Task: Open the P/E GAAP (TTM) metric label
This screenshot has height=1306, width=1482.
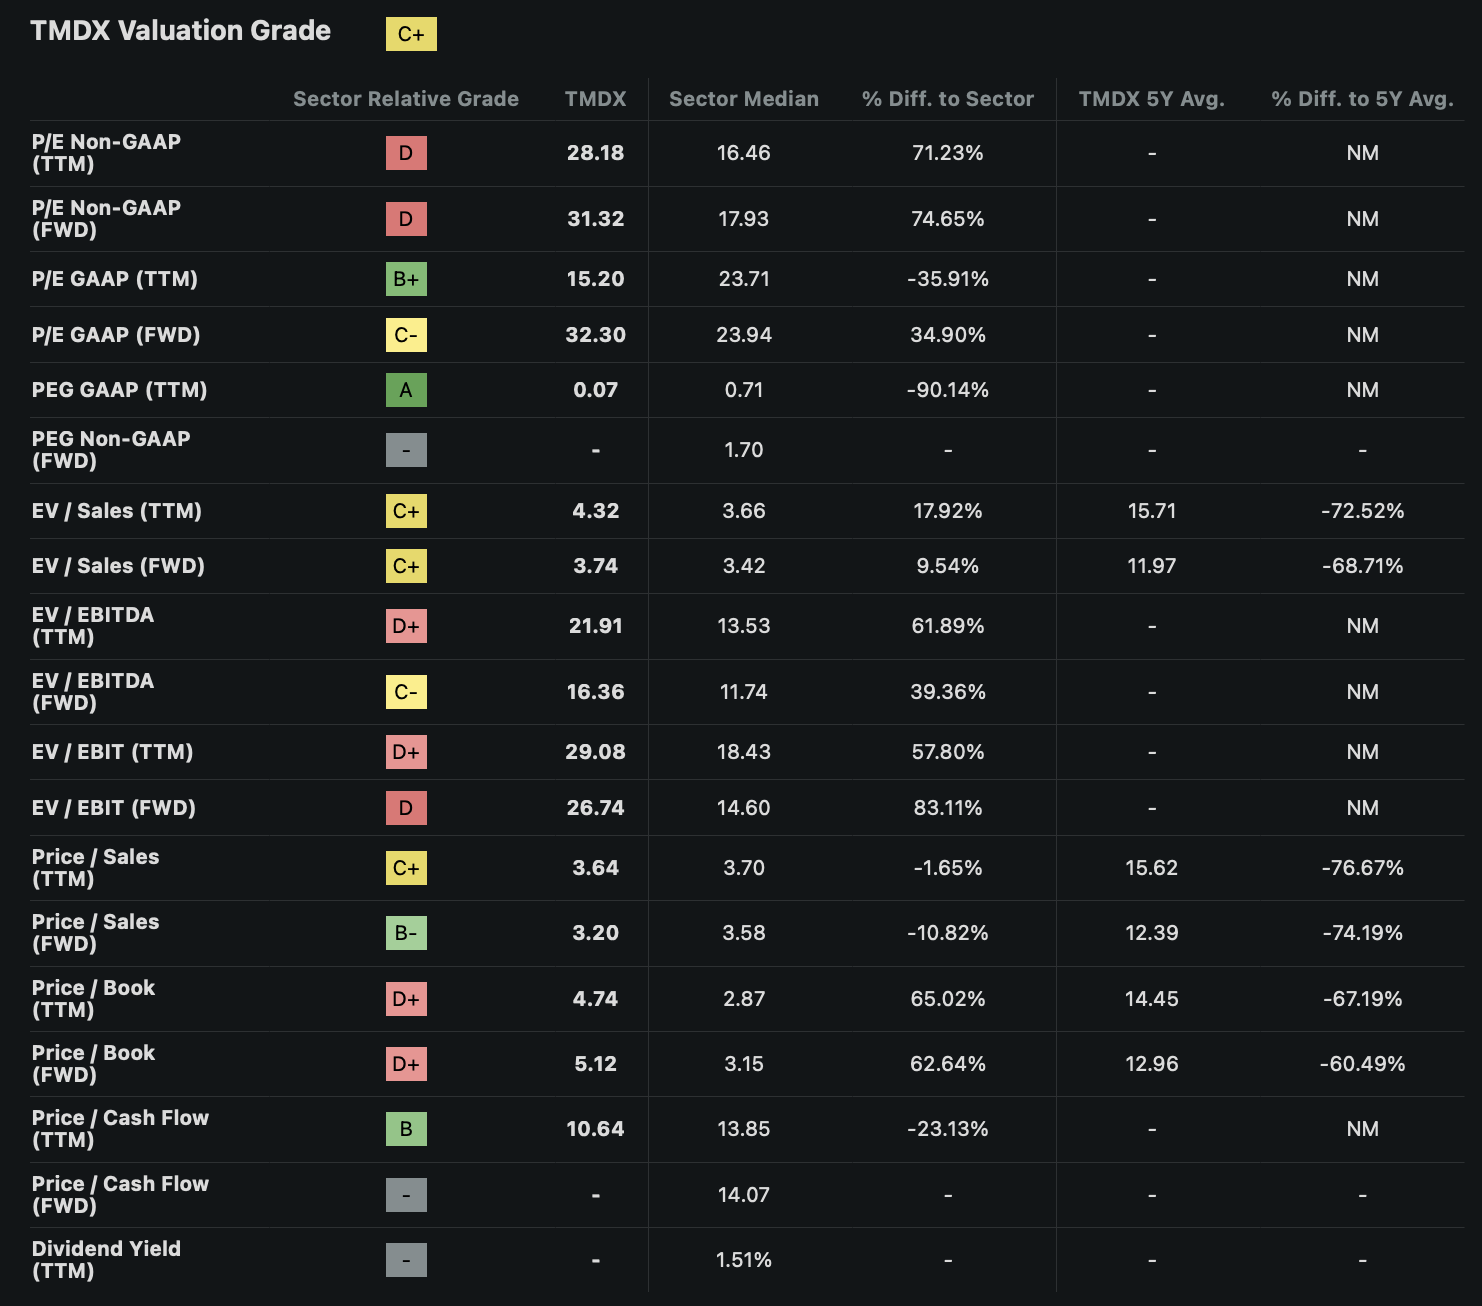Action: click(x=115, y=279)
